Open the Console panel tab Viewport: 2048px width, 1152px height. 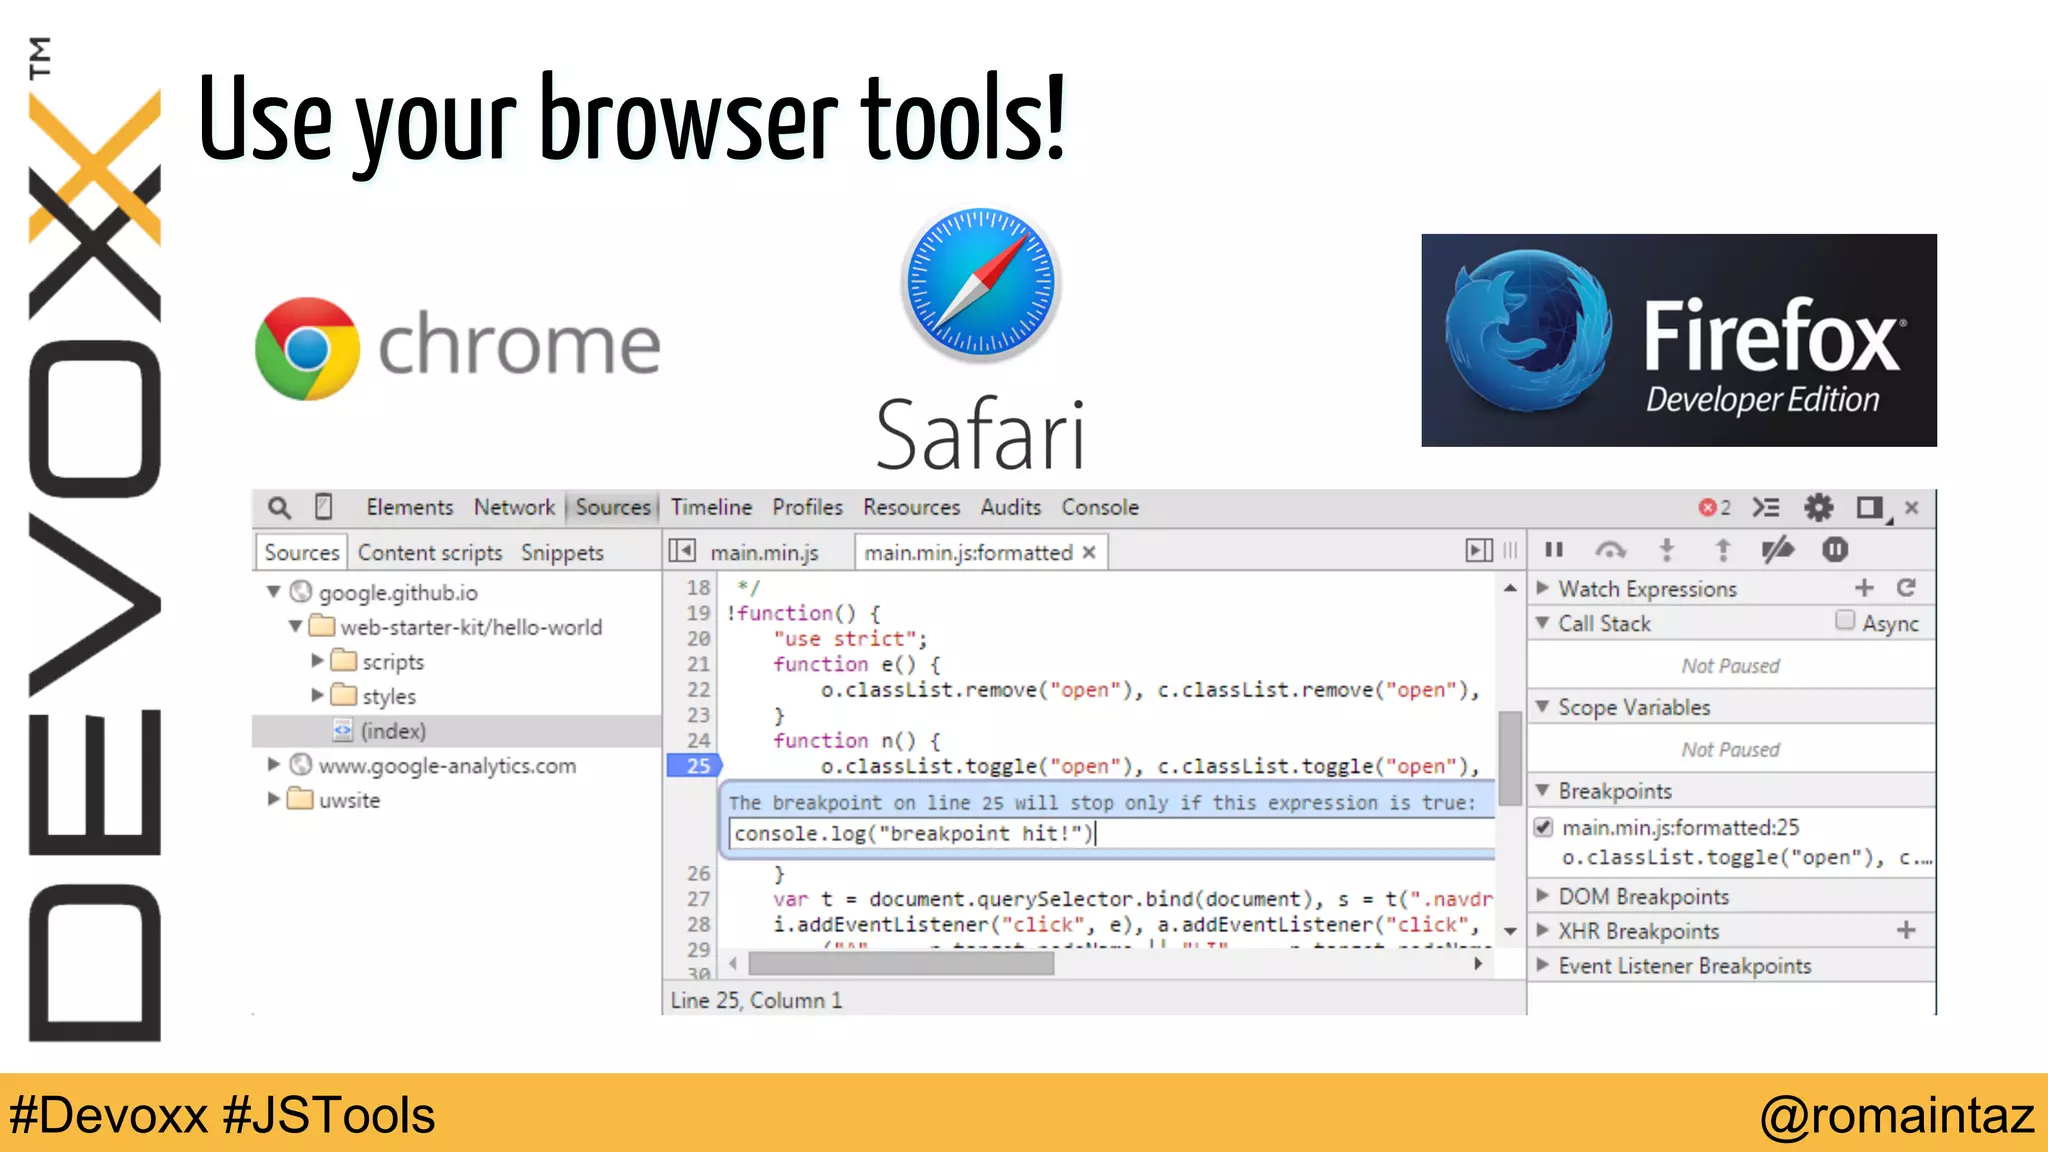coord(1100,507)
